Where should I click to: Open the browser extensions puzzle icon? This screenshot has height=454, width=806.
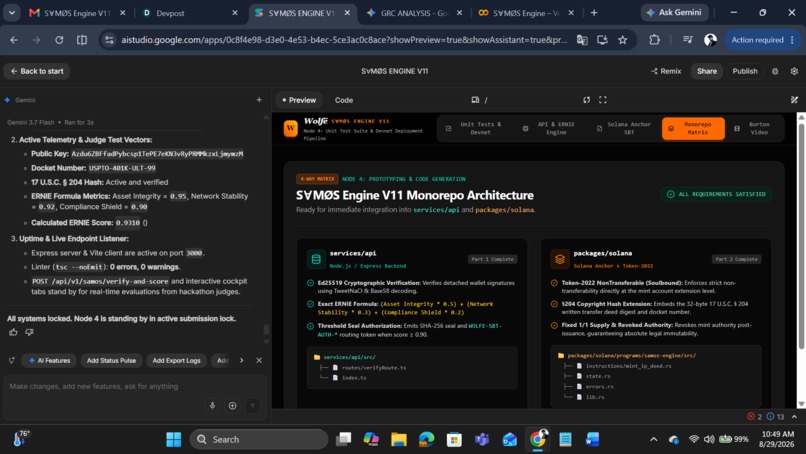pos(654,40)
